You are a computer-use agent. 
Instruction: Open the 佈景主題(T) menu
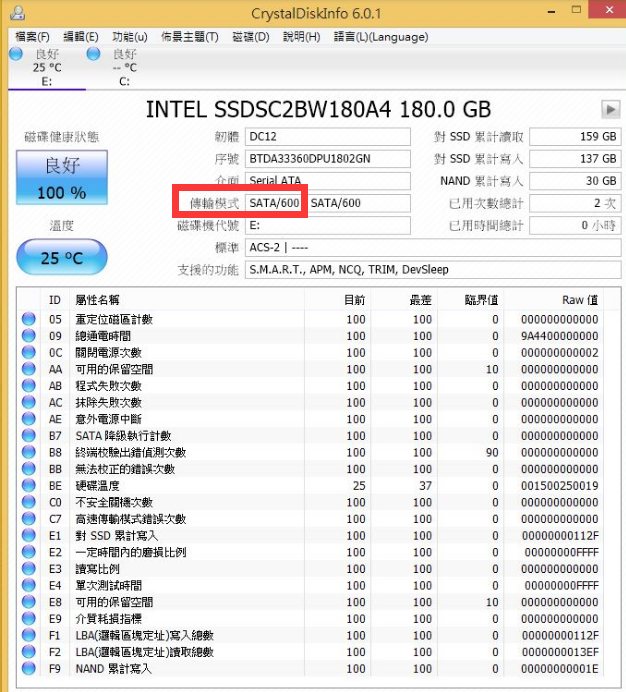[x=190, y=37]
